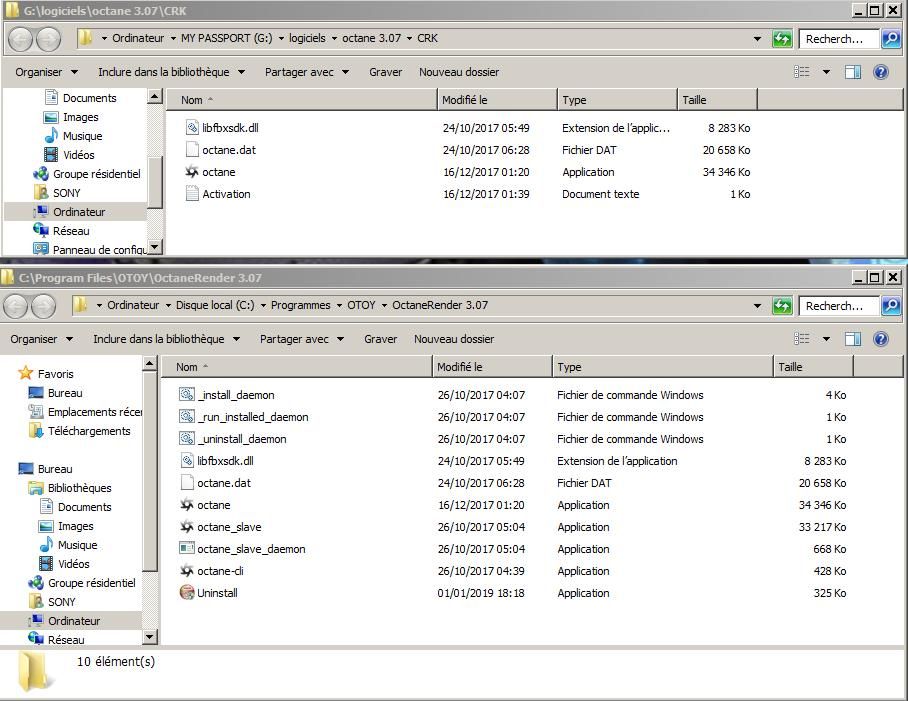Toggle preview pane icon in OctaneRender window

tap(852, 339)
